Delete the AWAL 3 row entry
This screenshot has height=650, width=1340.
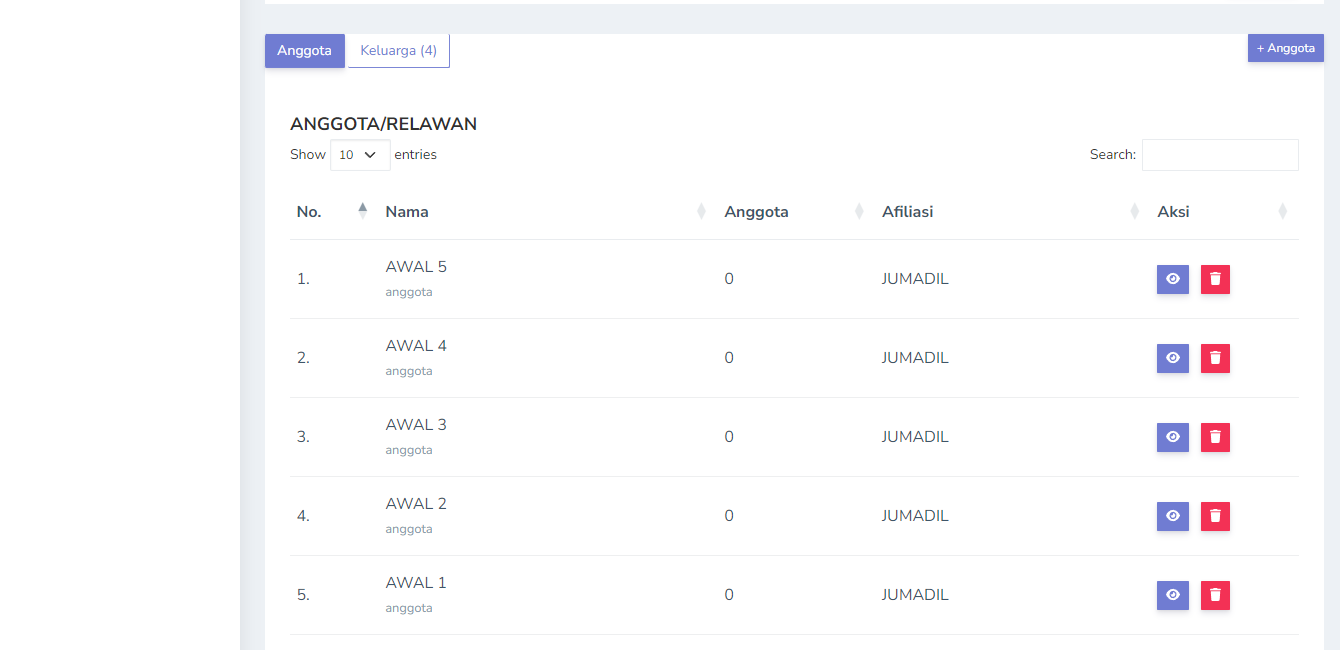coord(1215,437)
